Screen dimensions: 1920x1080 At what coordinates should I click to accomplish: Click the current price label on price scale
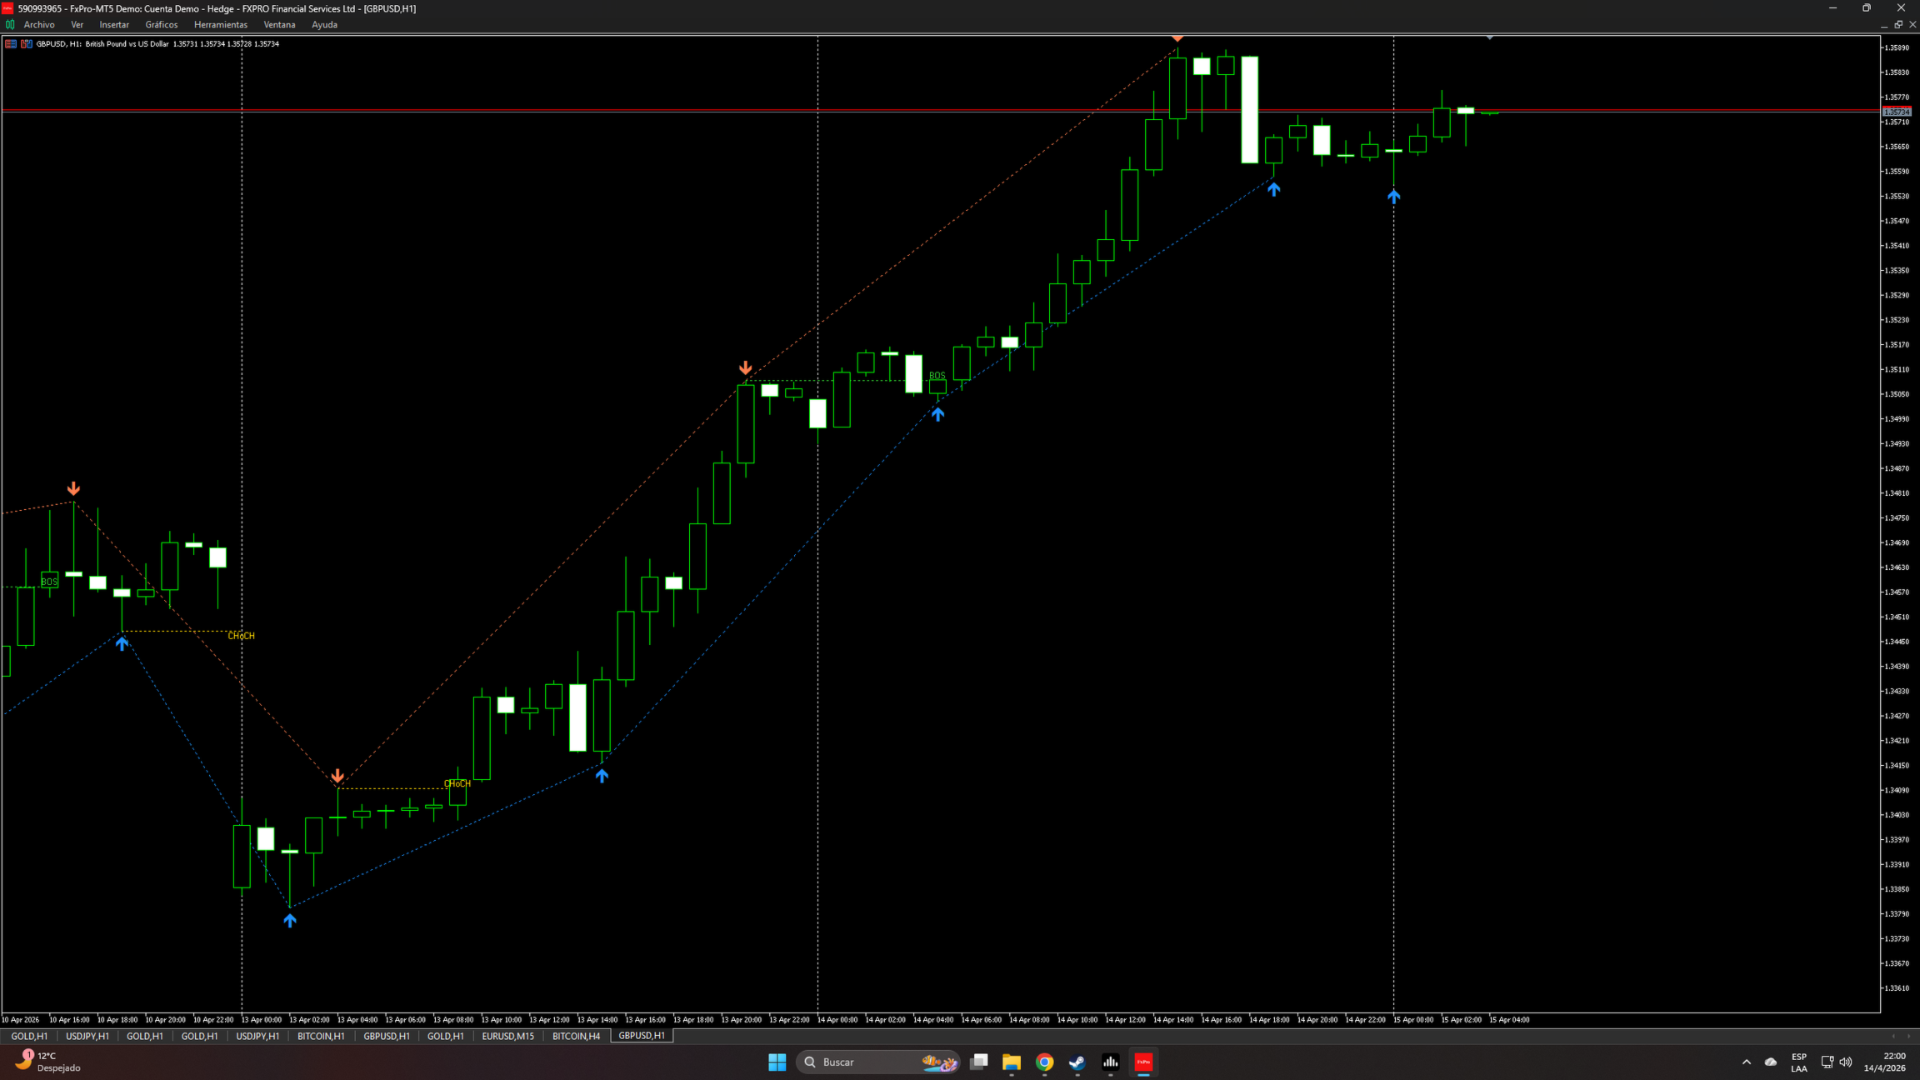(x=1896, y=111)
